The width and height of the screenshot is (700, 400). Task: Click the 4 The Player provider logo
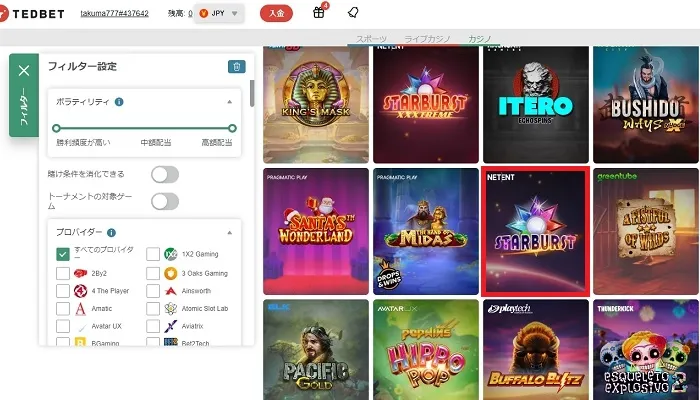pyautogui.click(x=80, y=291)
